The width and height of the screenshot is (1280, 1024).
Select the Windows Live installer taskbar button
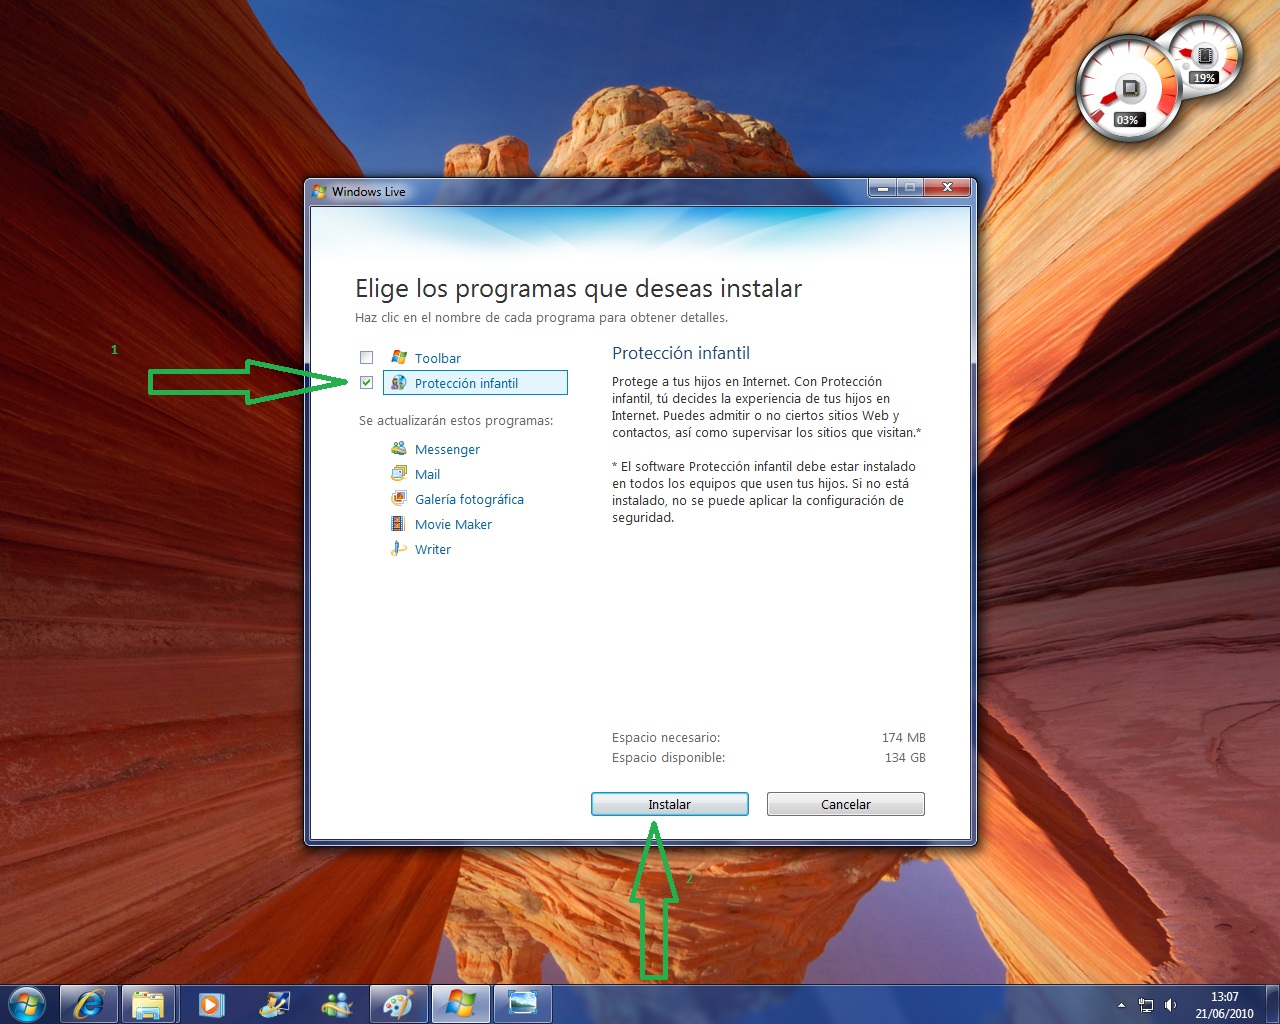pyautogui.click(x=460, y=1003)
